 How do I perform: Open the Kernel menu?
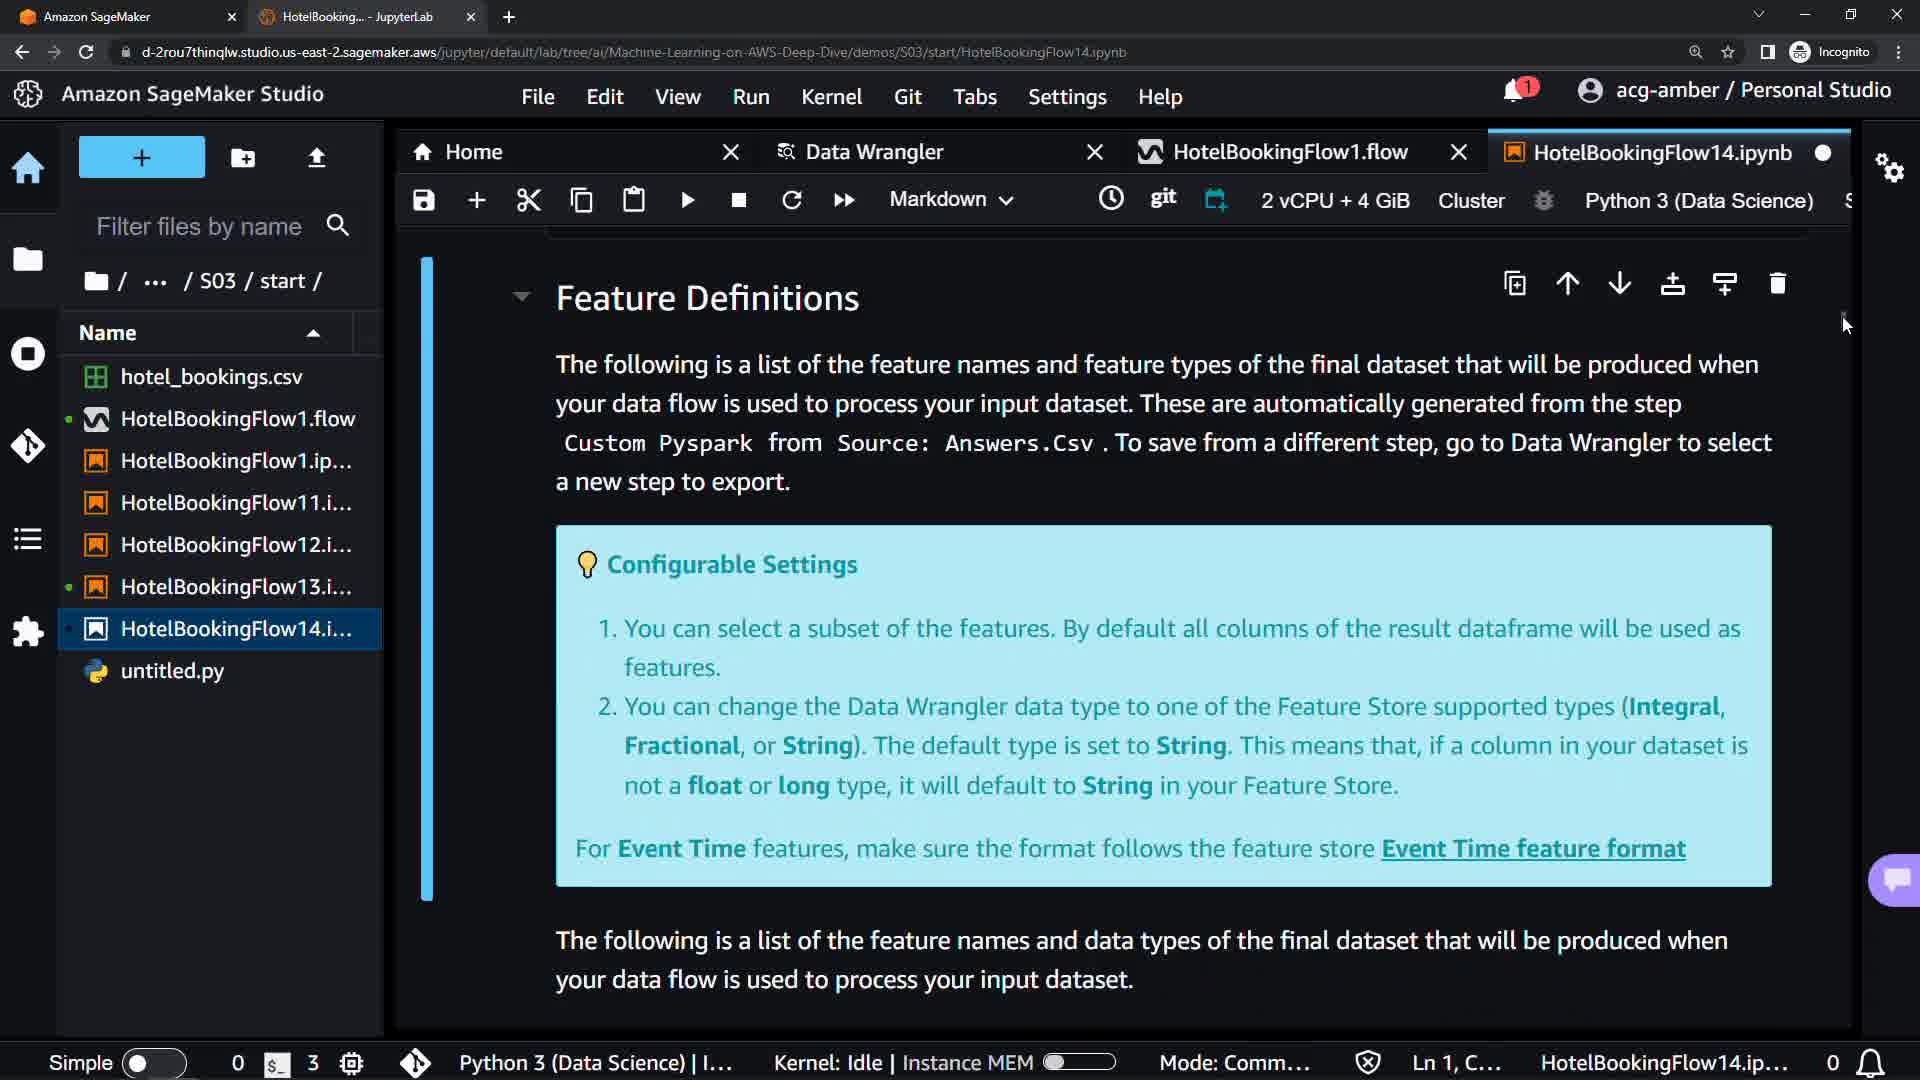tap(830, 97)
